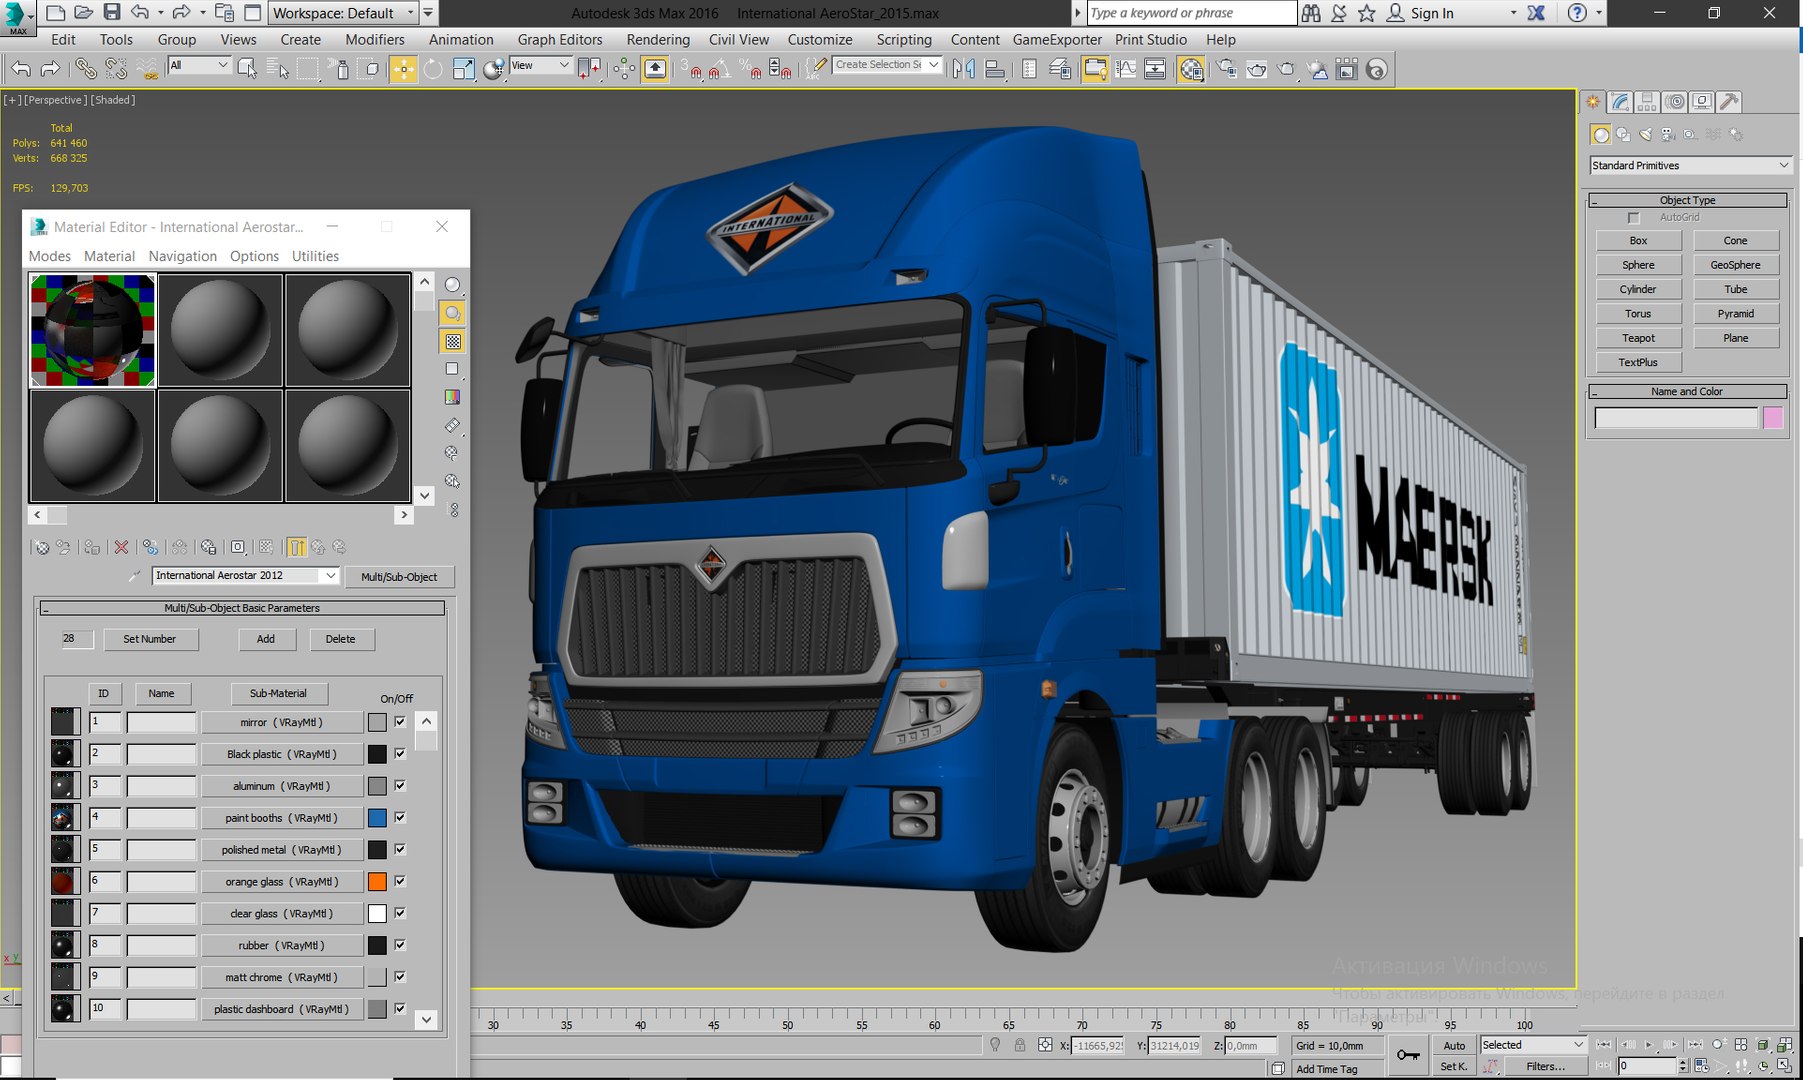This screenshot has height=1080, width=1803.
Task: Open the View reference coordinate dropdown
Action: pos(540,65)
